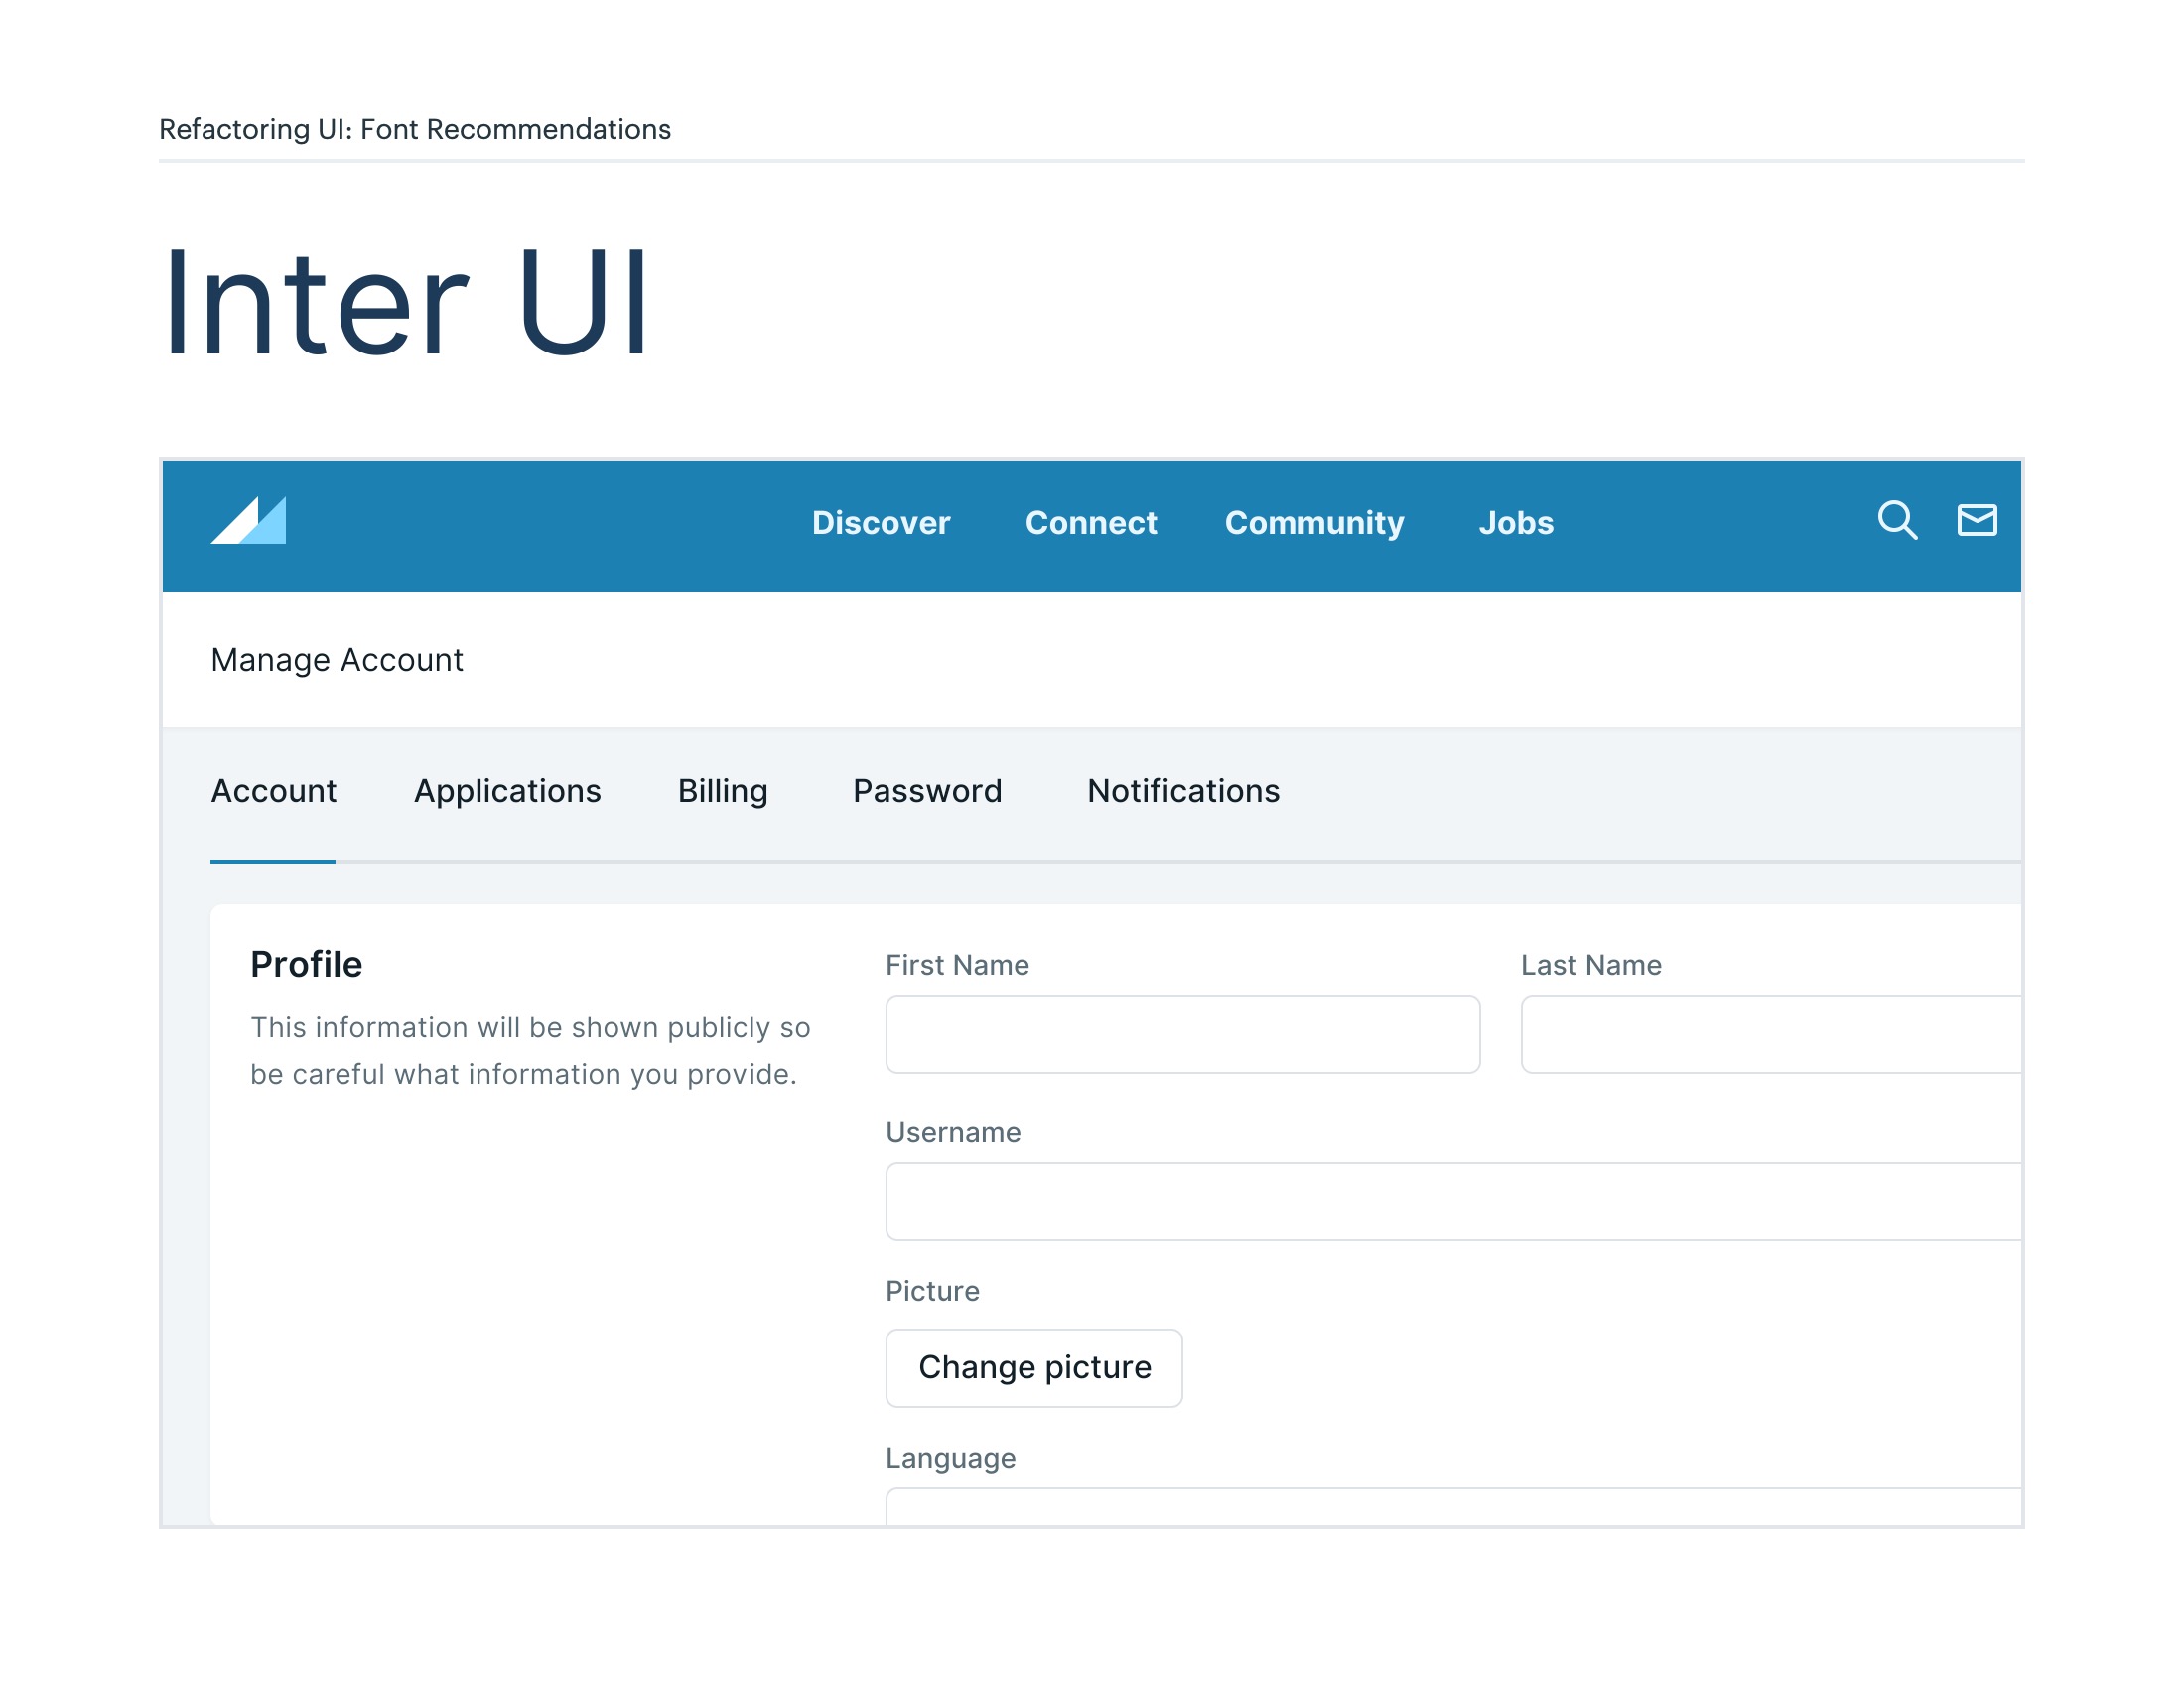The height and width of the screenshot is (1688, 2184).
Task: Open the Billing tab
Action: (x=722, y=791)
